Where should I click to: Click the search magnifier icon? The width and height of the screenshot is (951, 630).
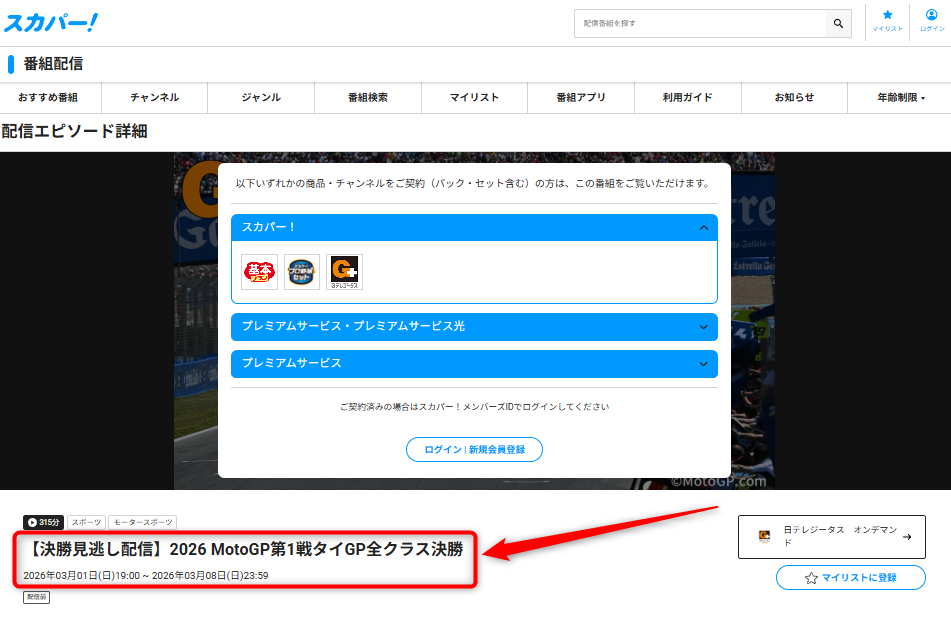838,23
